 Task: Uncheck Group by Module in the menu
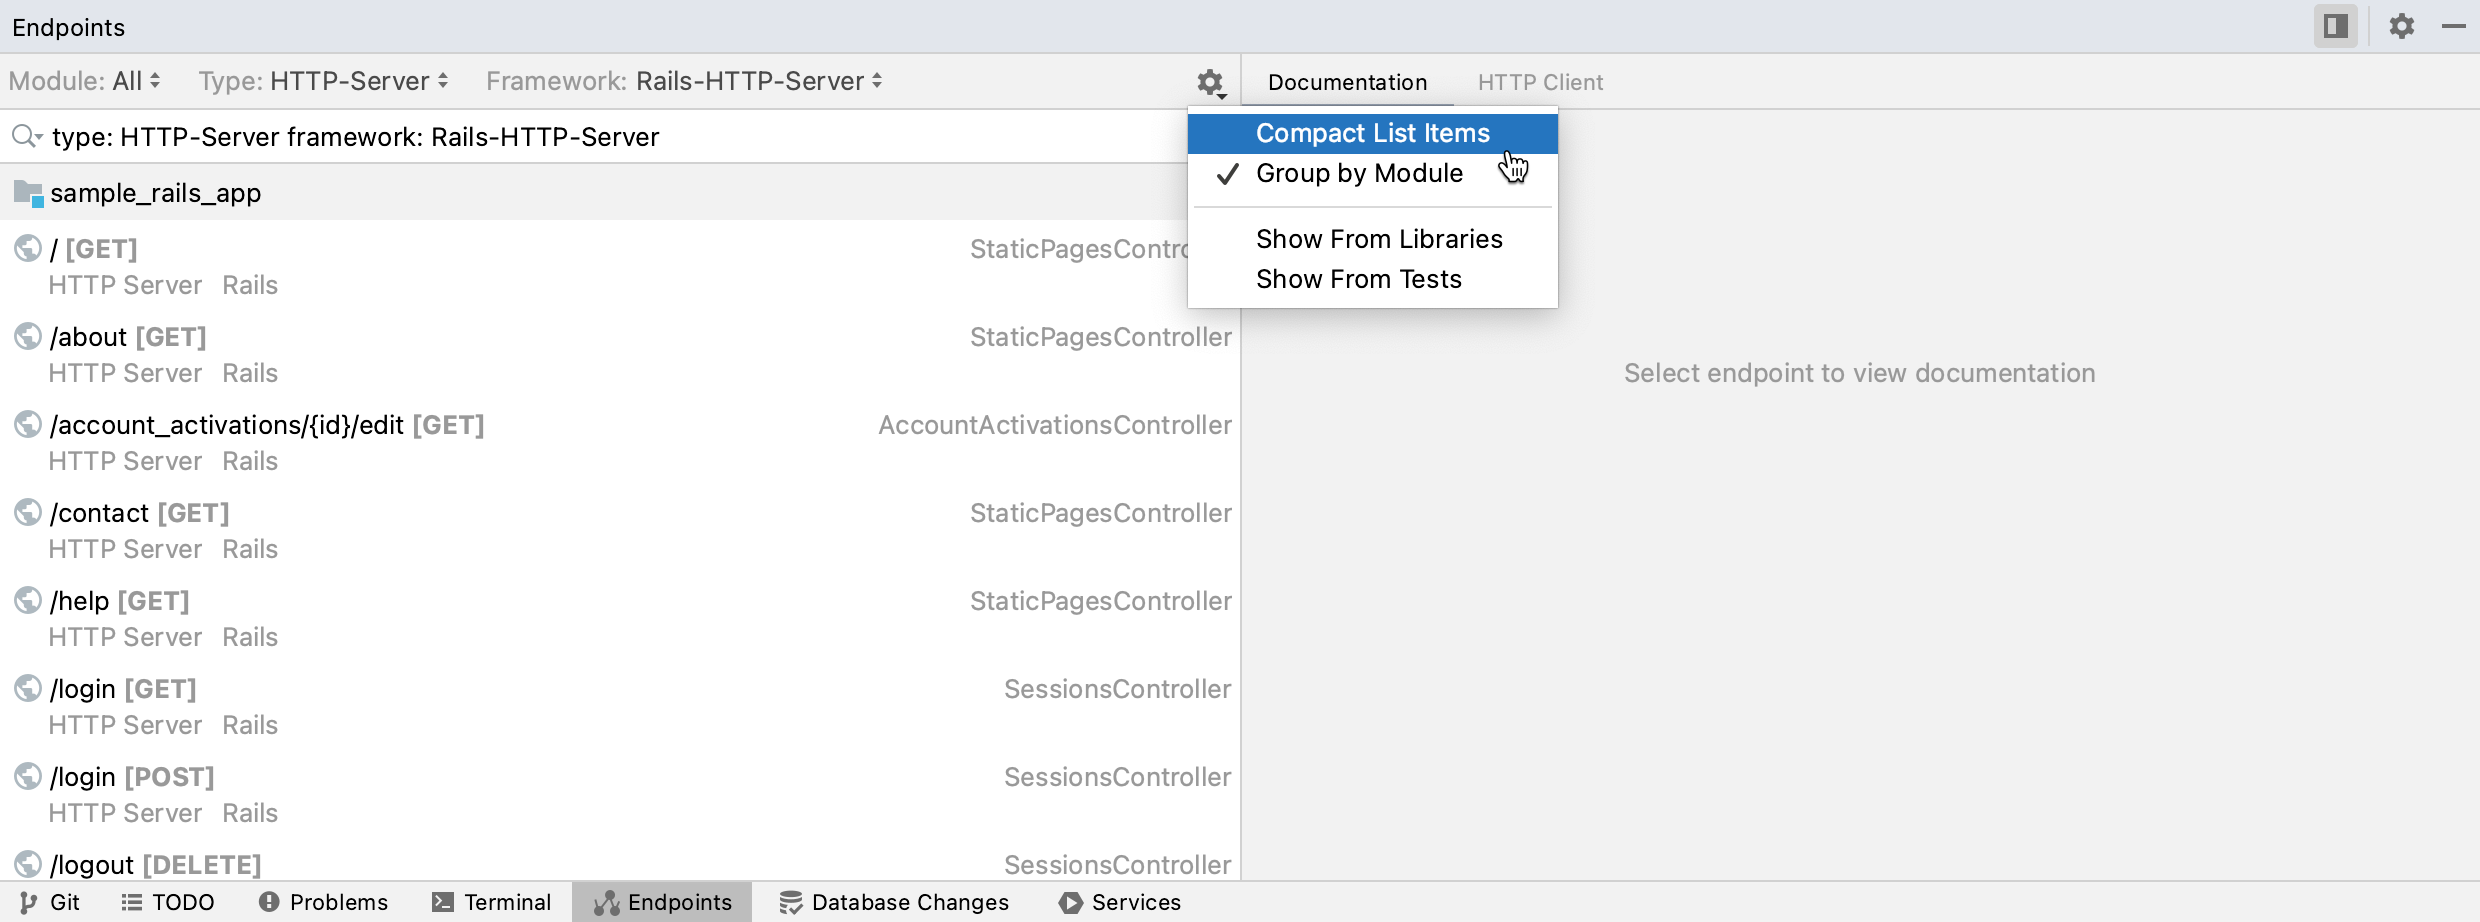point(1358,172)
